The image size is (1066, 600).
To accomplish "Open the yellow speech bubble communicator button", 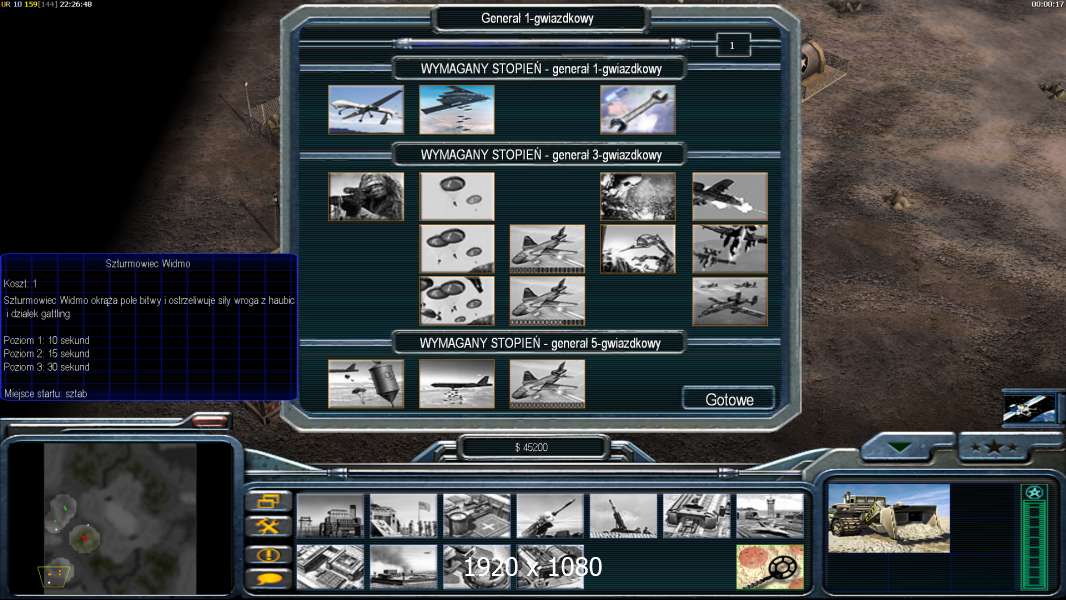I will tap(269, 579).
